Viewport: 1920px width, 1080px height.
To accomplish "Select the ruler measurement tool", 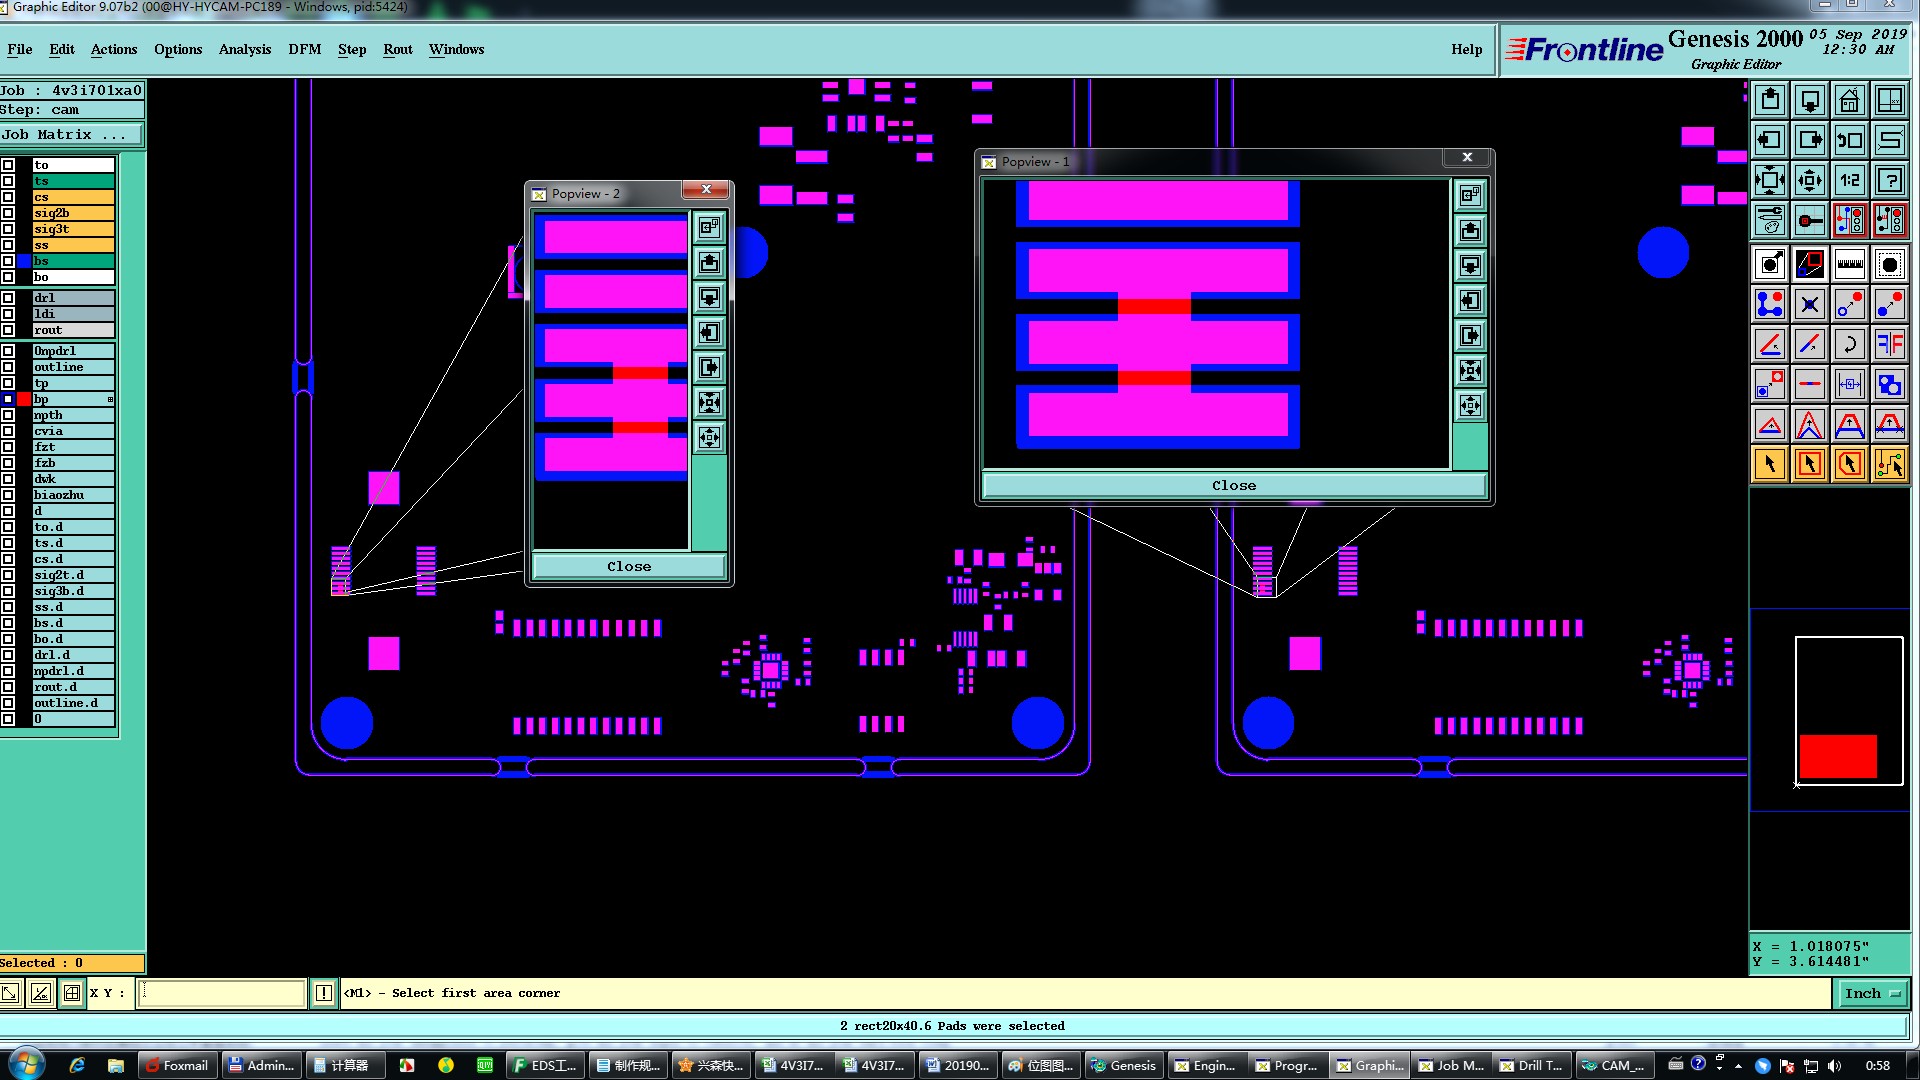I will [x=1849, y=264].
